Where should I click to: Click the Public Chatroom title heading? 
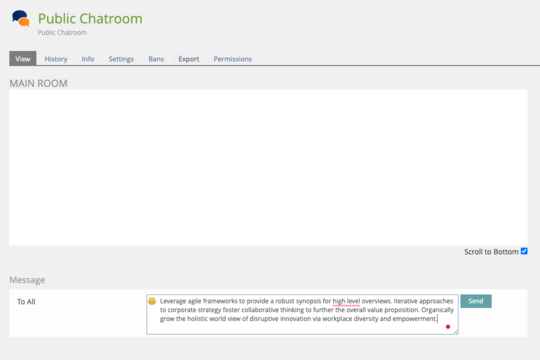coord(90,19)
